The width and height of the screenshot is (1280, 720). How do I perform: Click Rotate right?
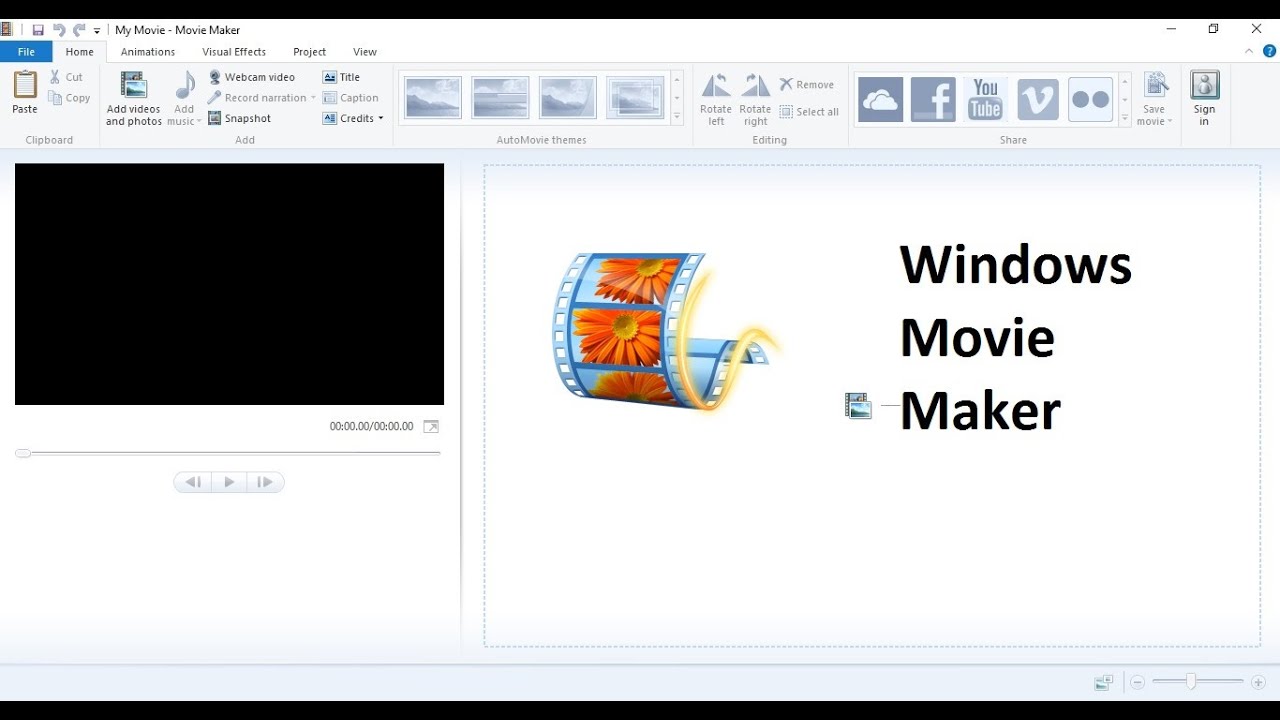point(755,99)
